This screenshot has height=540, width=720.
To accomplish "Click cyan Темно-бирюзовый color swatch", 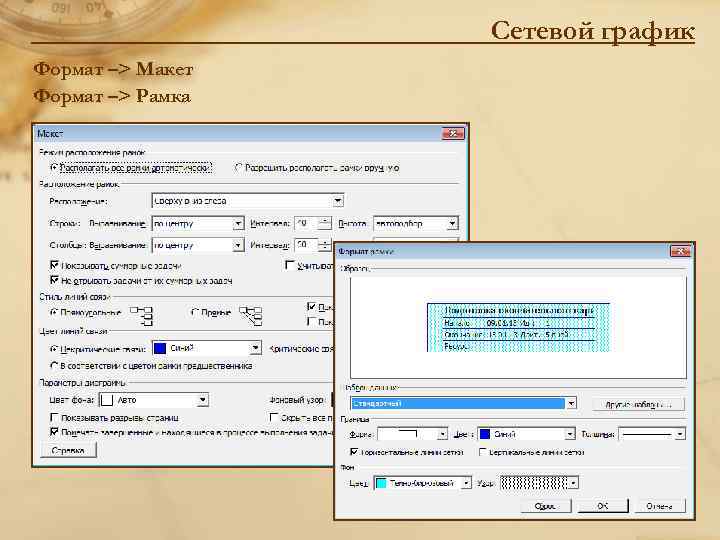I will 381,483.
